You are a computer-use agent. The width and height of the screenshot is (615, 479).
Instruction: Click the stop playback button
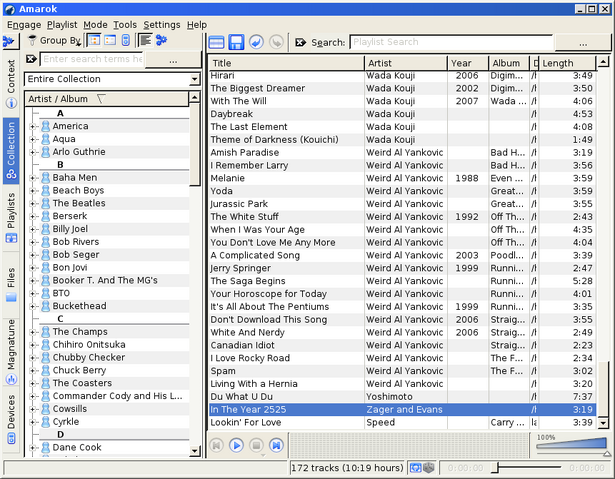(x=257, y=445)
